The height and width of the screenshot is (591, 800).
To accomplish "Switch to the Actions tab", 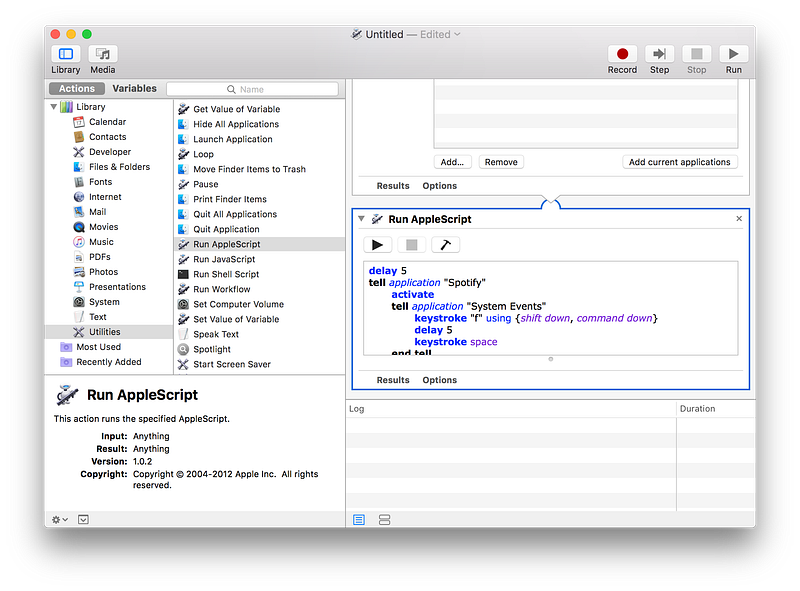I will click(77, 88).
